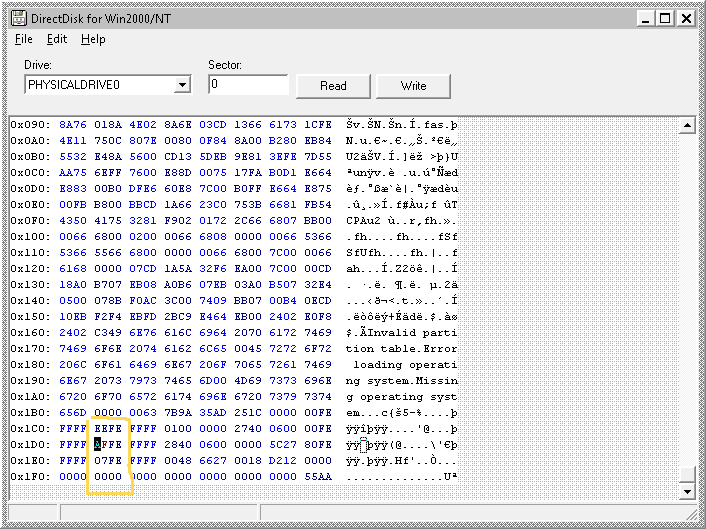Click the 0x1F0 offset label

click(31, 477)
